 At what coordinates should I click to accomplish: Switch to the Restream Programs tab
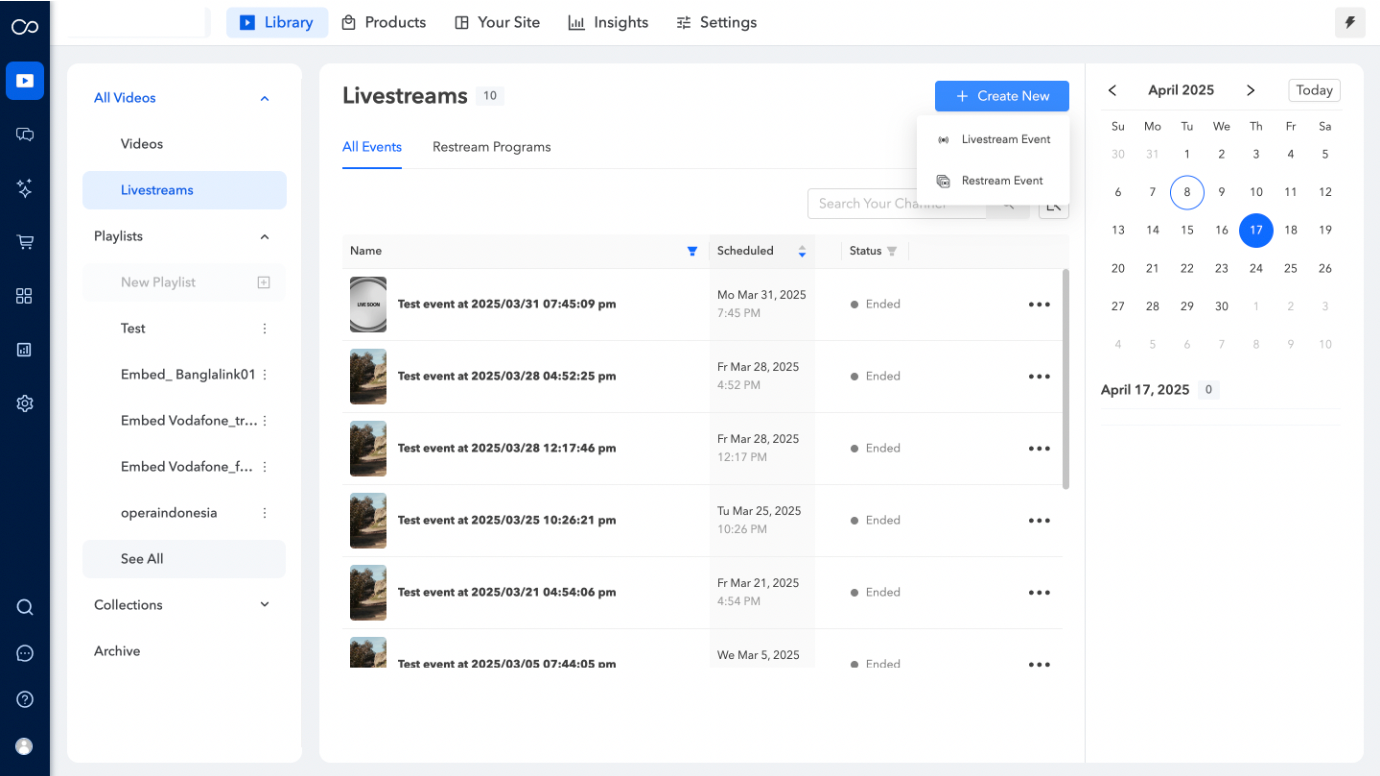491,146
